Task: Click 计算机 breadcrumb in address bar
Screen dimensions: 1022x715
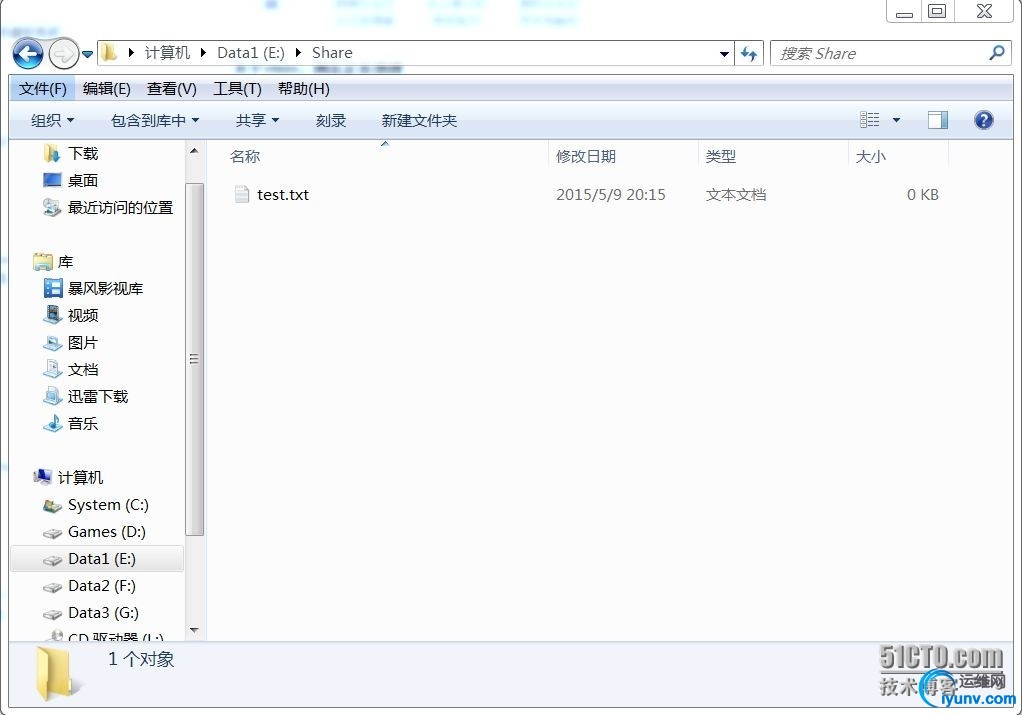Action: point(167,53)
